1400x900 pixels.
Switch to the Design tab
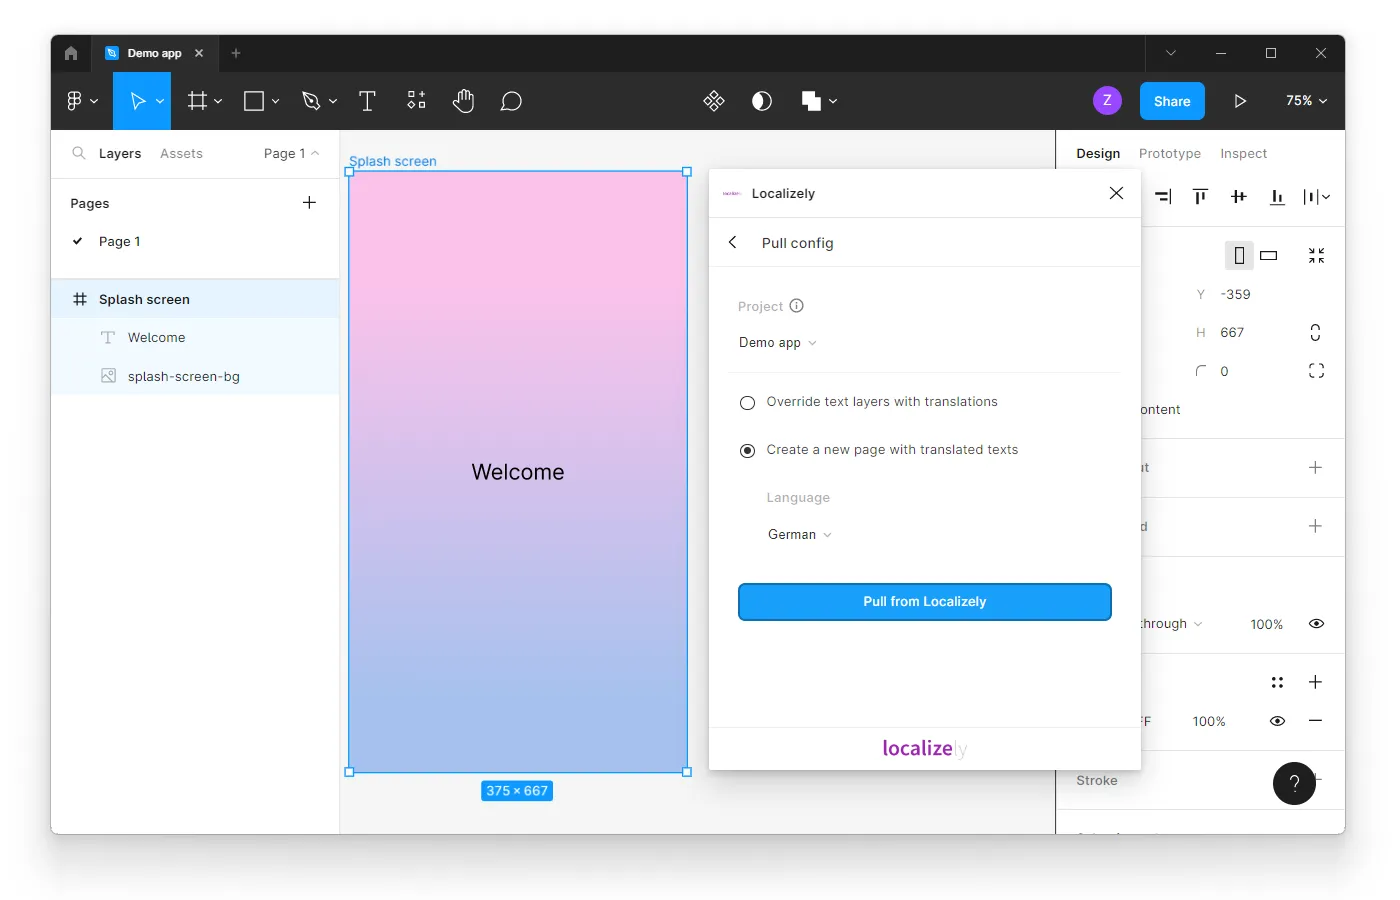1098,153
